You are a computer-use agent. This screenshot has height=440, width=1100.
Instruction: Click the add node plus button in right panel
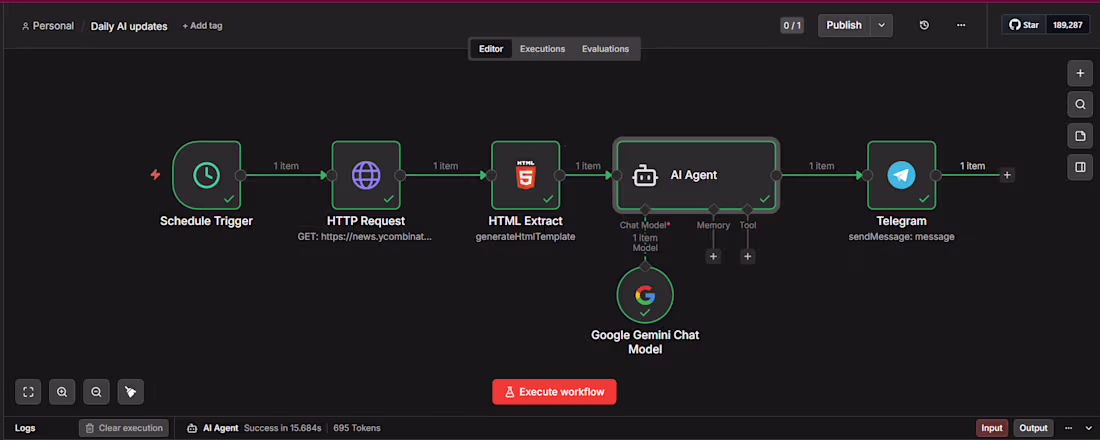pyautogui.click(x=1080, y=73)
